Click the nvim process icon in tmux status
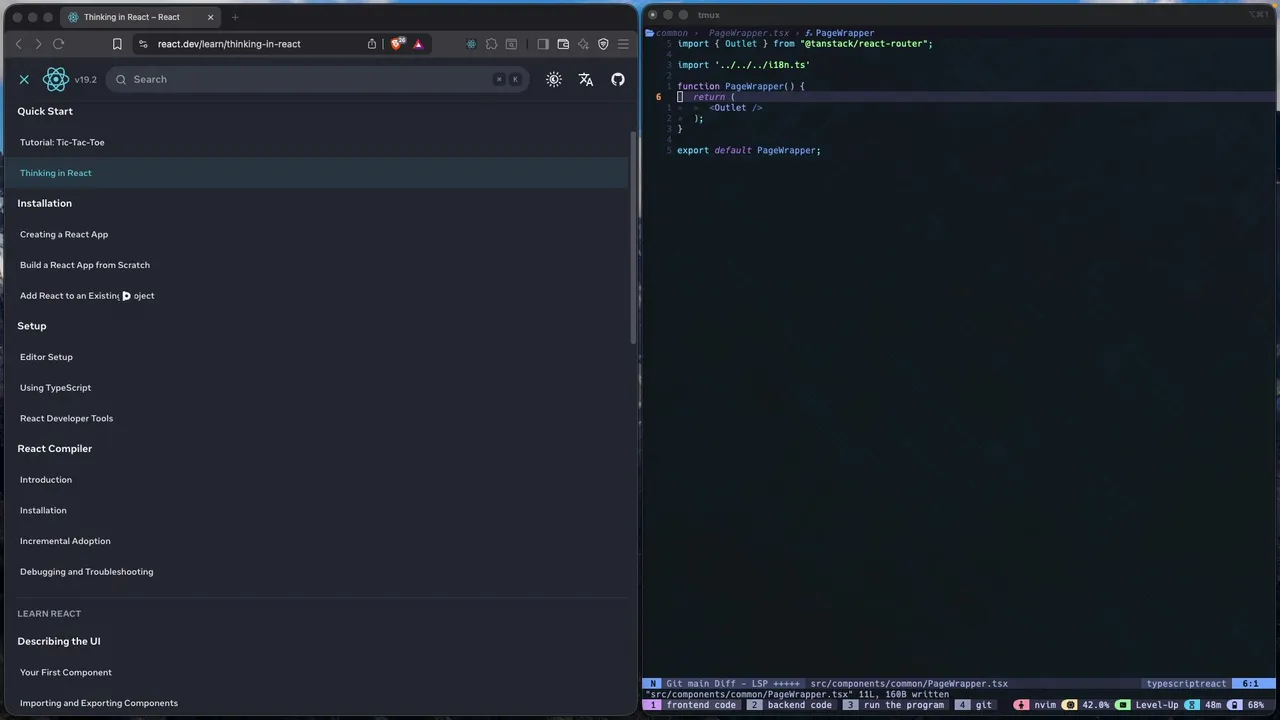This screenshot has height=720, width=1280. (x=1021, y=705)
